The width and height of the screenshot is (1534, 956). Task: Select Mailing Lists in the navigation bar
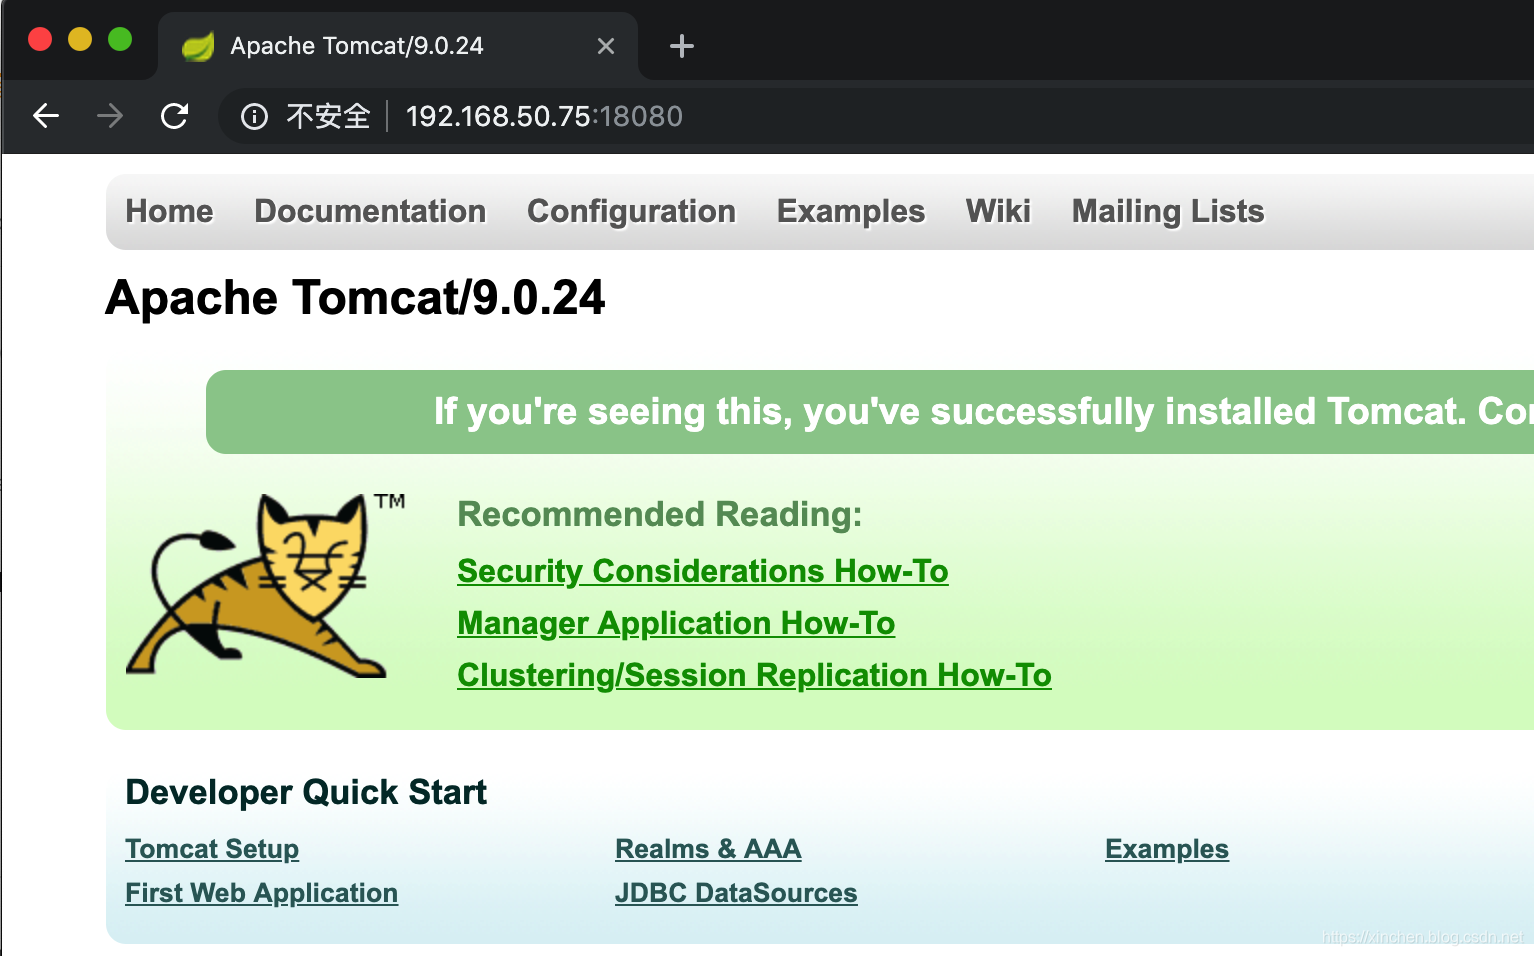click(x=1167, y=211)
